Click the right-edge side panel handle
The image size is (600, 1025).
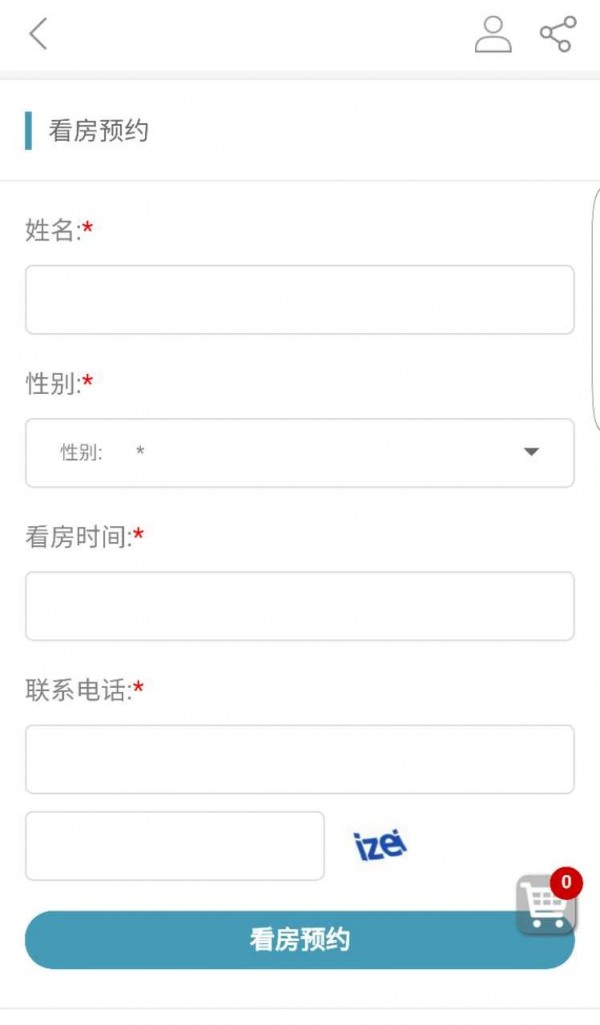[595, 310]
